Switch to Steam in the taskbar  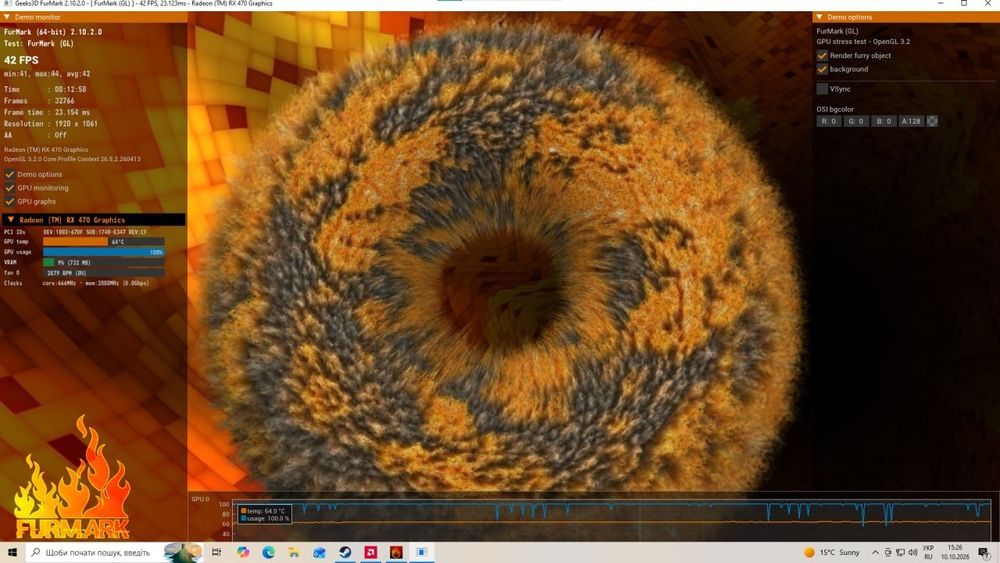[345, 552]
